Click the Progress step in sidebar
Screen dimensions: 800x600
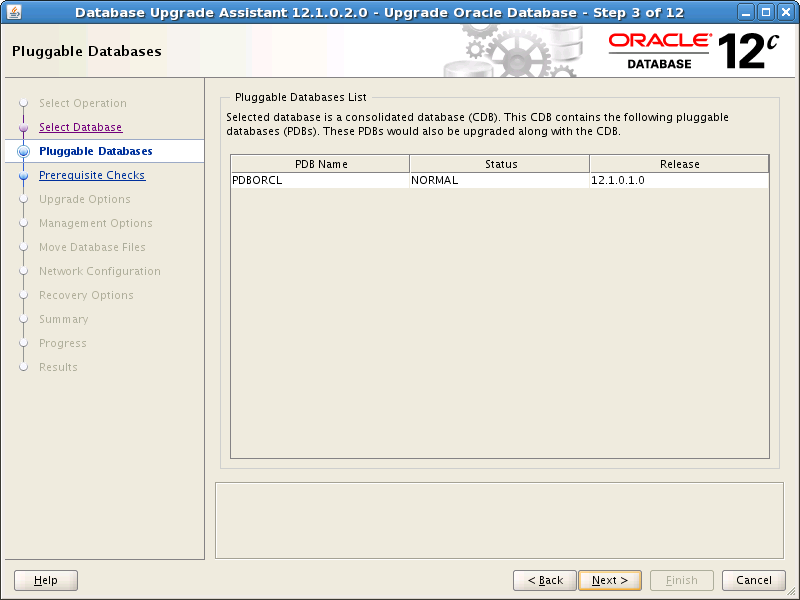(63, 343)
